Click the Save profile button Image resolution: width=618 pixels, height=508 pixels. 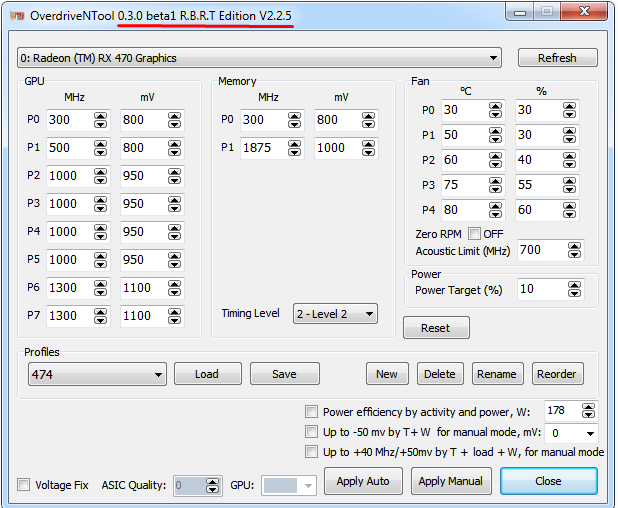pos(285,374)
